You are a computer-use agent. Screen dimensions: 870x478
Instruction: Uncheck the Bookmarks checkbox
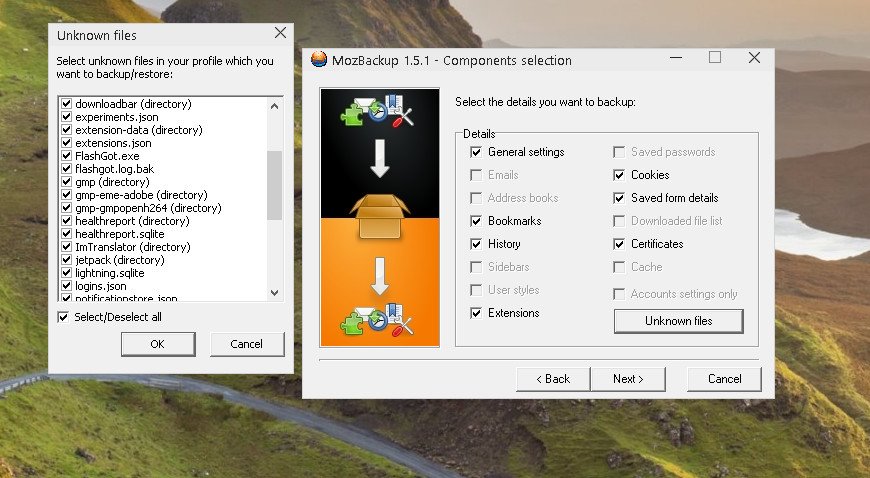476,221
